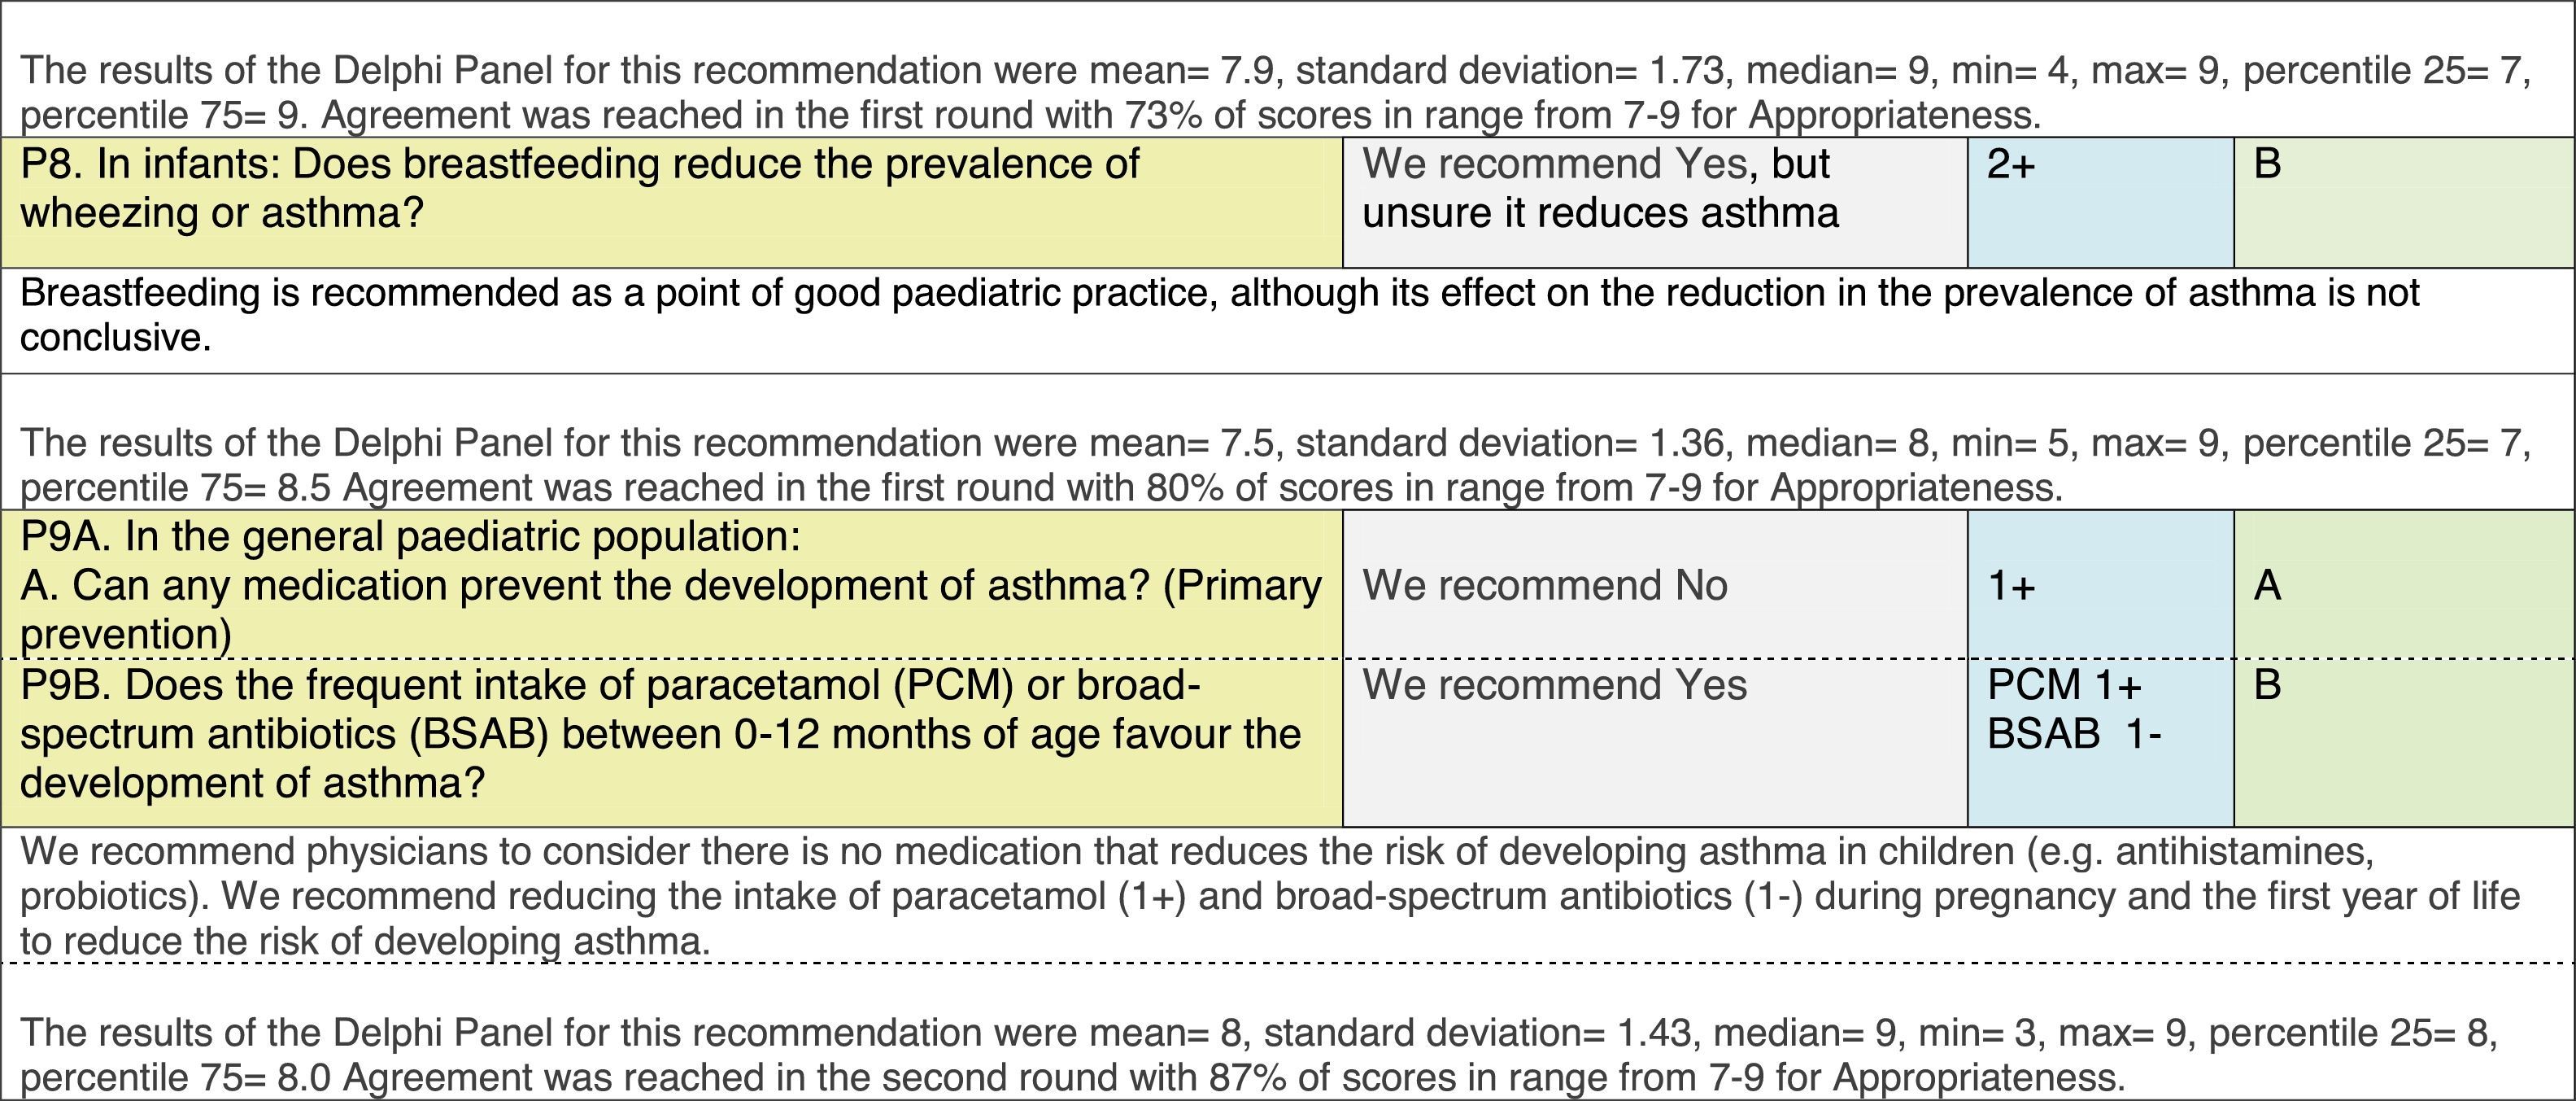Click the Delphi Panel results with mean 7.9
This screenshot has height=1101, width=2576.
(x=1275, y=71)
